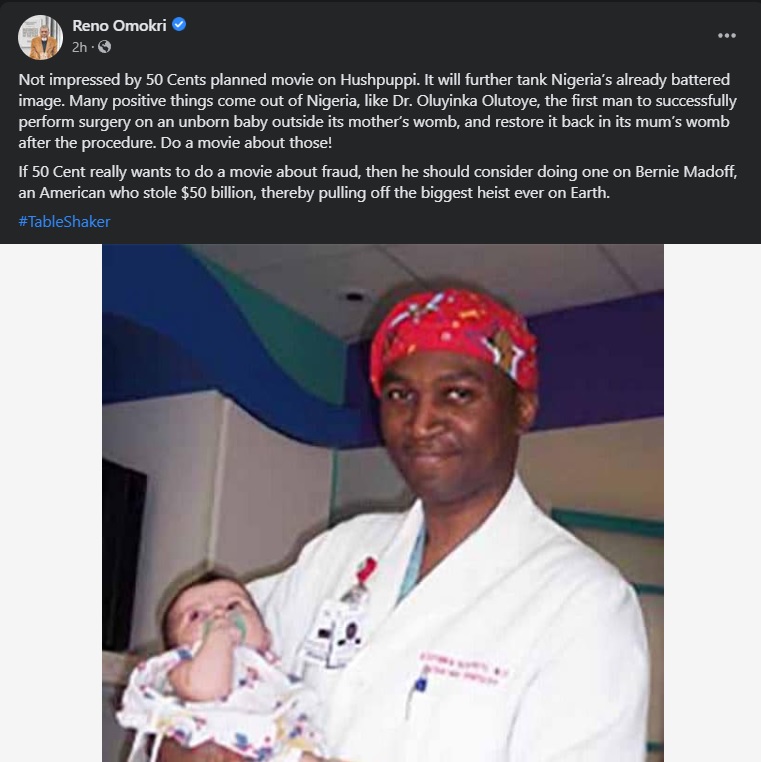Click the baby's face in the photo
761x762 pixels.
(x=214, y=612)
